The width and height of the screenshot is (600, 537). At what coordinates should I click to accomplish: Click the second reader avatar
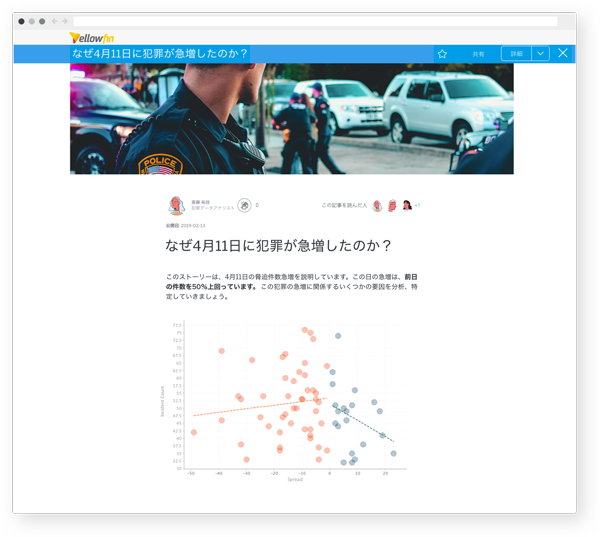(392, 206)
